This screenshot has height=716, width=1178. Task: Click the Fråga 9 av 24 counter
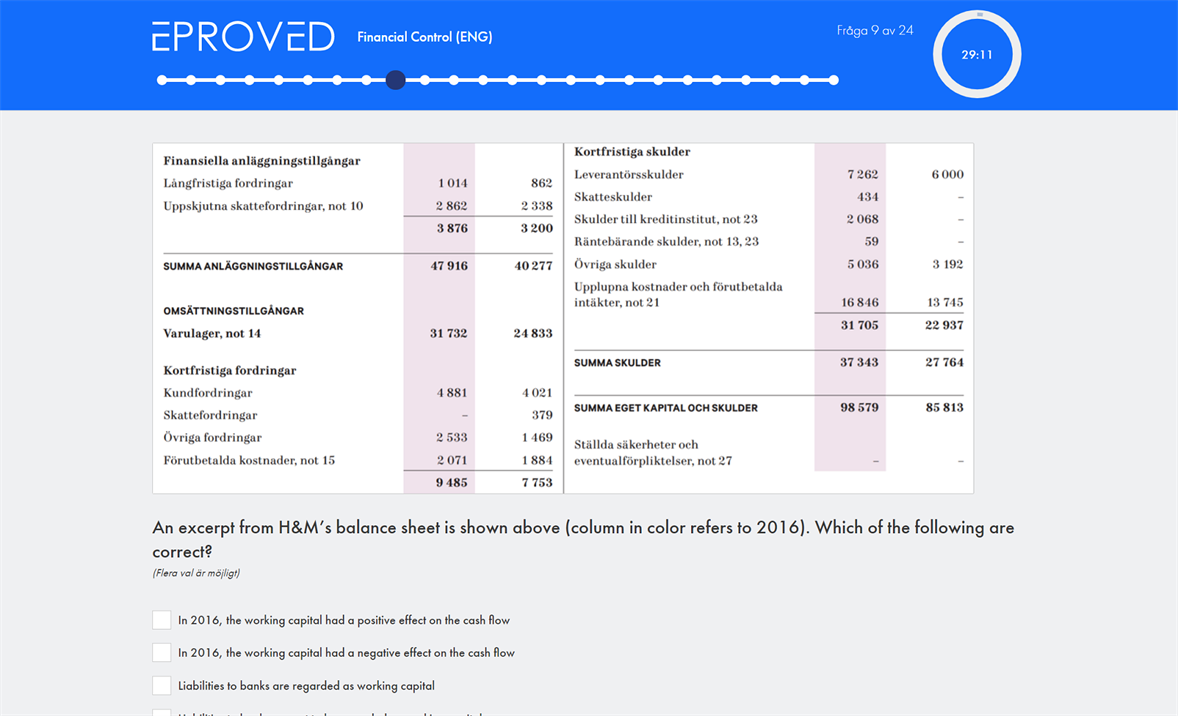point(874,31)
